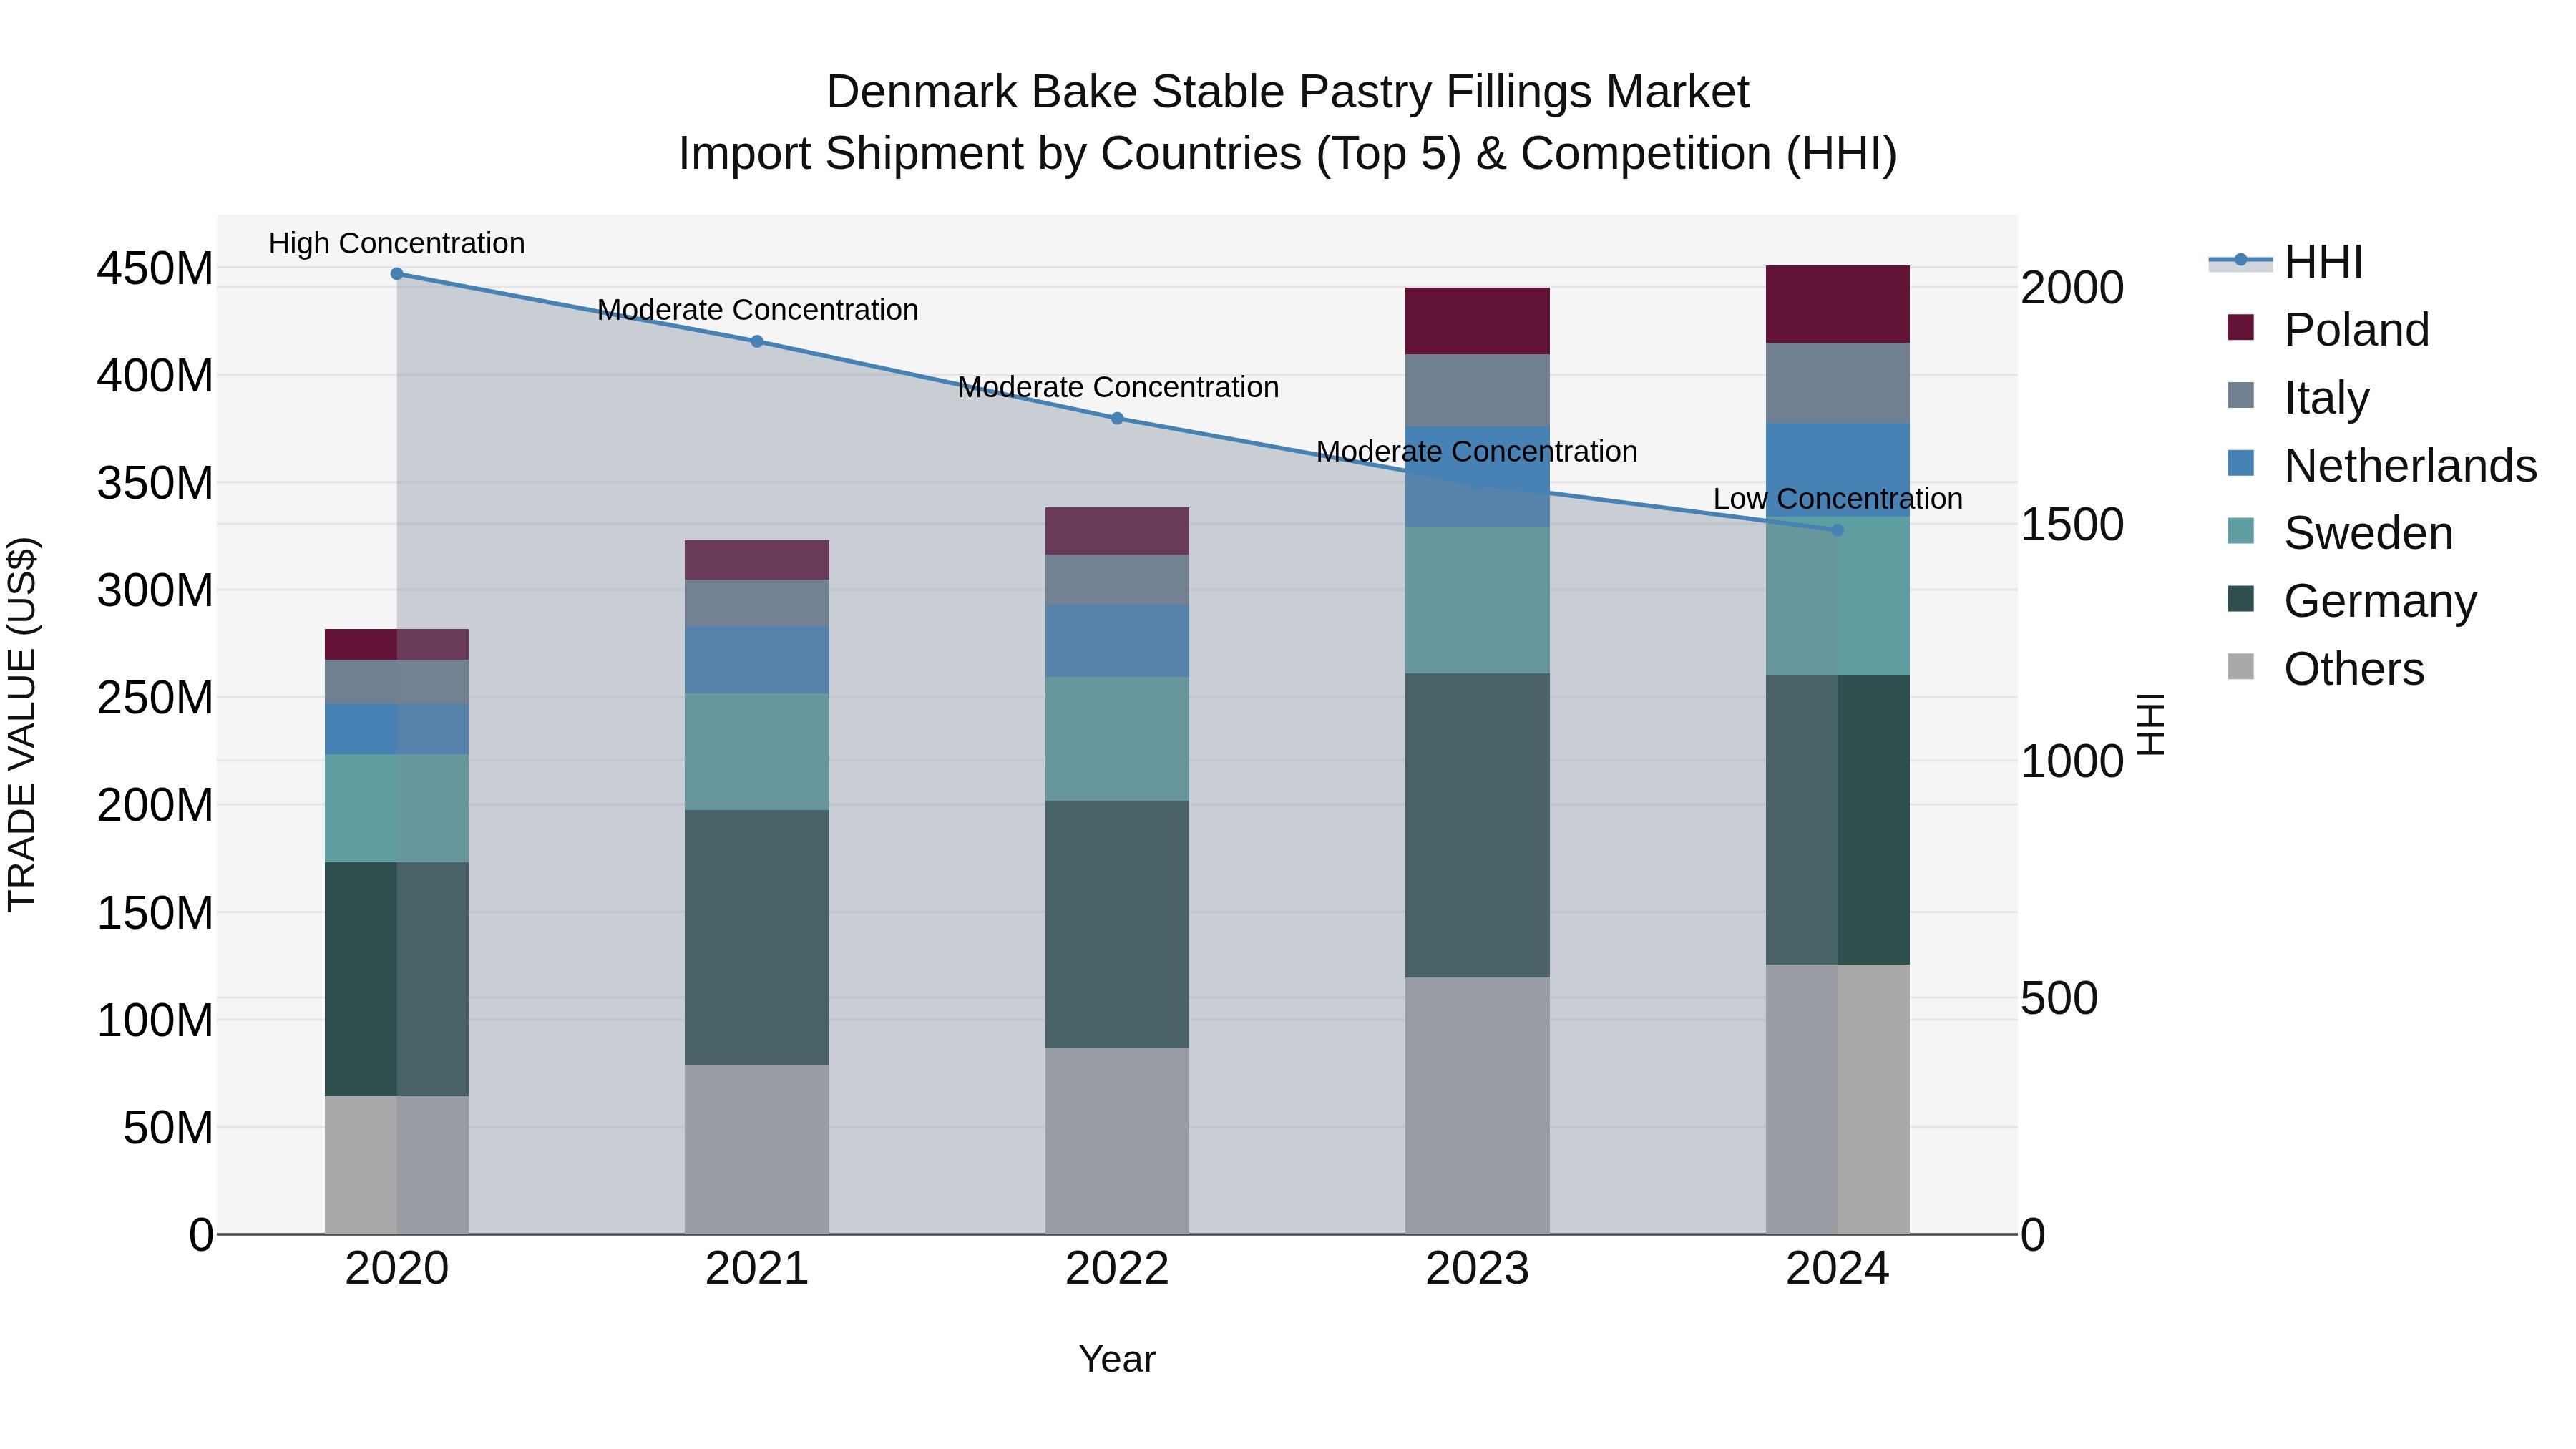Click the 2023 Others bar segment
2576x1449 pixels.
click(x=1477, y=1107)
